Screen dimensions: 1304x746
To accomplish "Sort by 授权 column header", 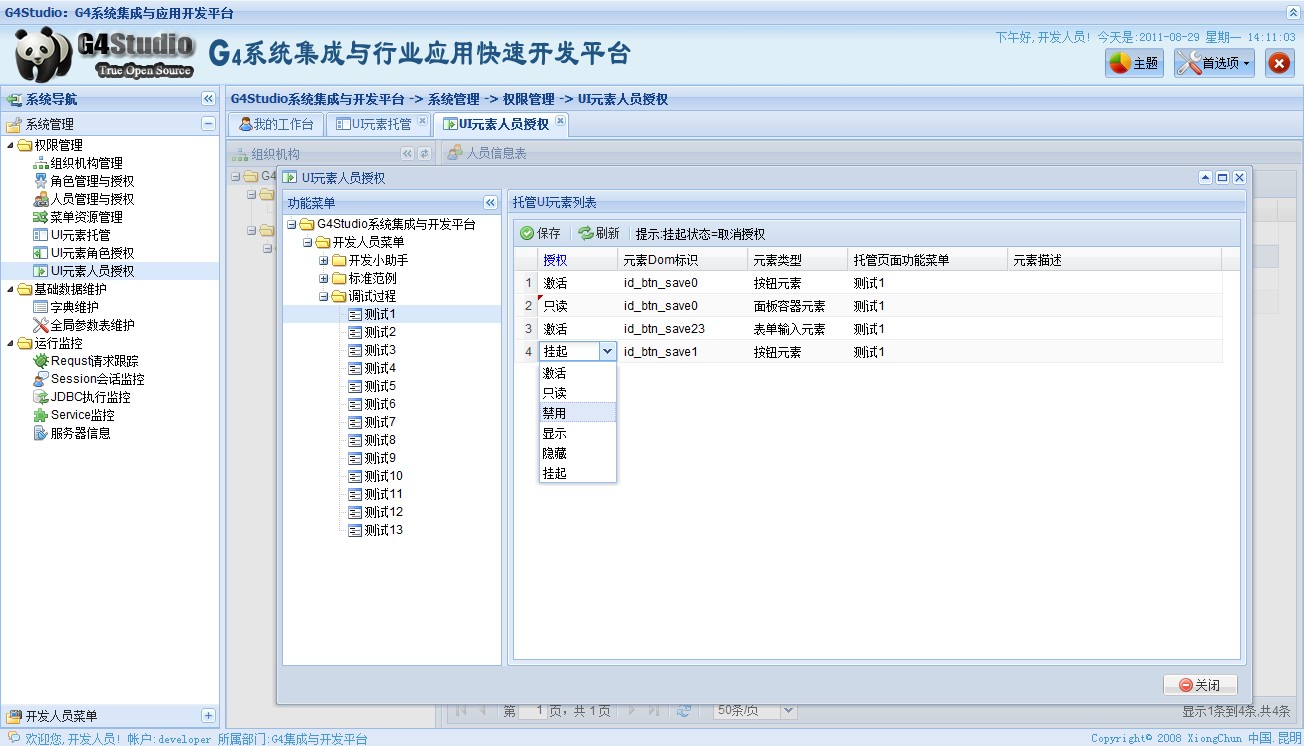I will [x=578, y=260].
